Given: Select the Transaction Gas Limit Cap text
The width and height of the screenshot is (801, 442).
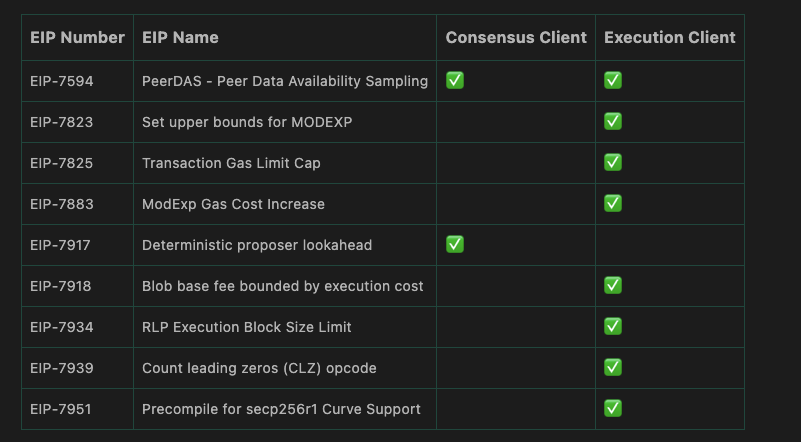Looking at the screenshot, I should [x=231, y=163].
